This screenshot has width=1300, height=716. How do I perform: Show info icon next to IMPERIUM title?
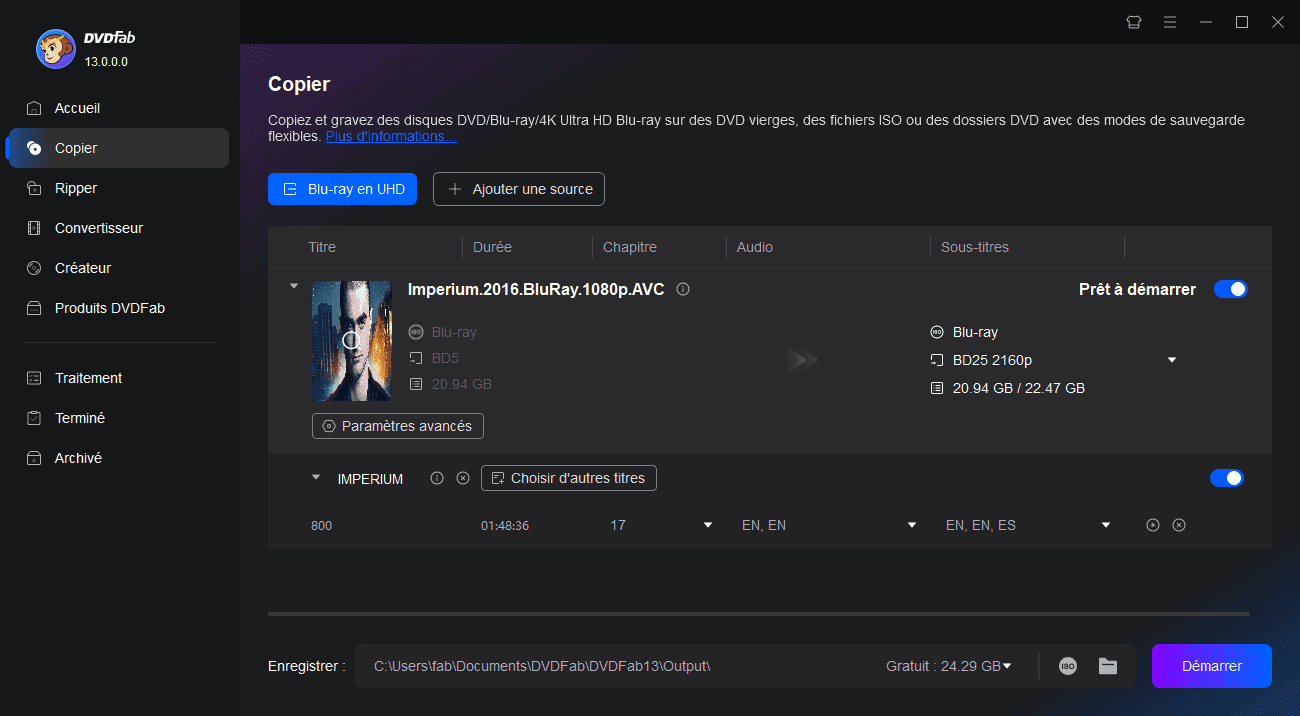[x=437, y=478]
